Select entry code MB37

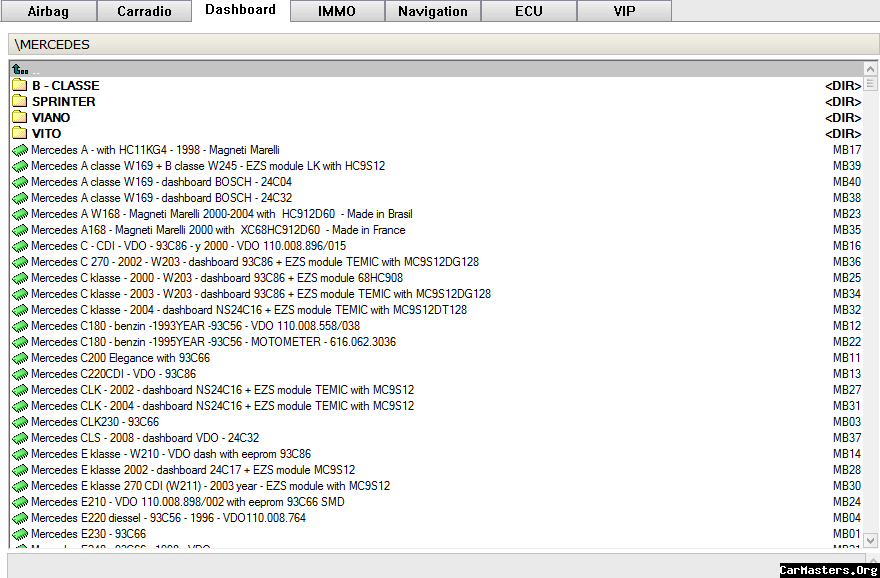click(847, 438)
